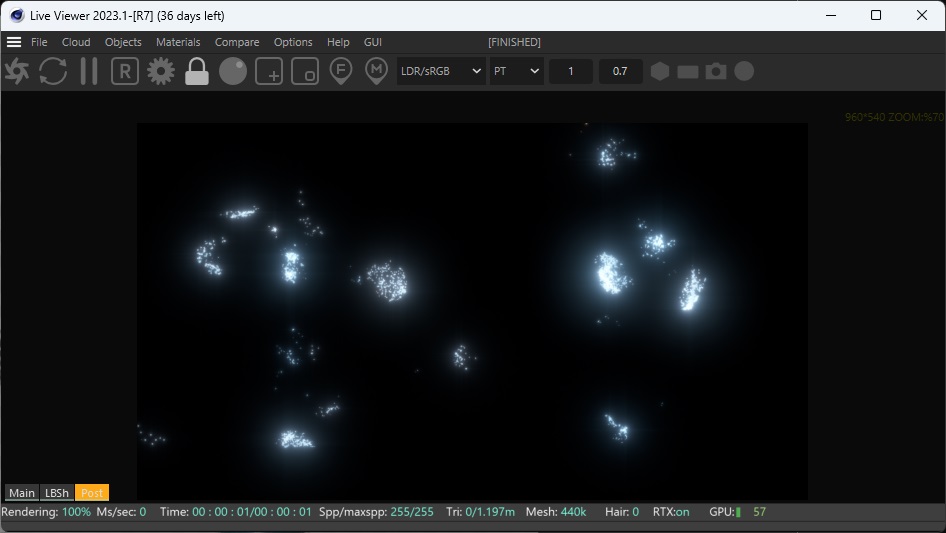Switch to the Post tab

pyautogui.click(x=92, y=493)
